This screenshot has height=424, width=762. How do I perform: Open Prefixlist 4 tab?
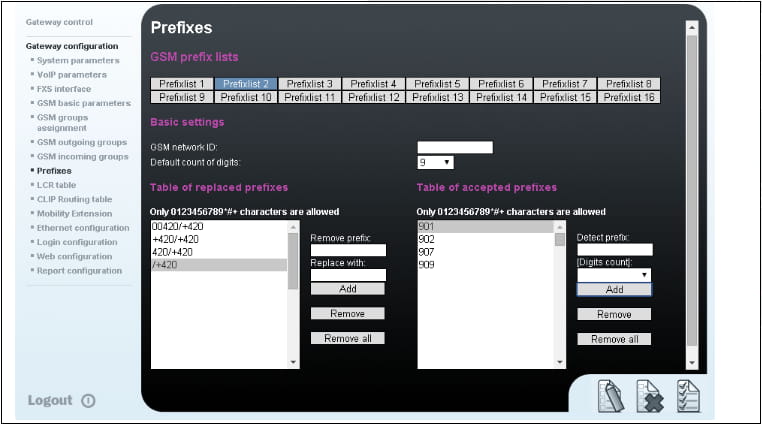tap(373, 84)
